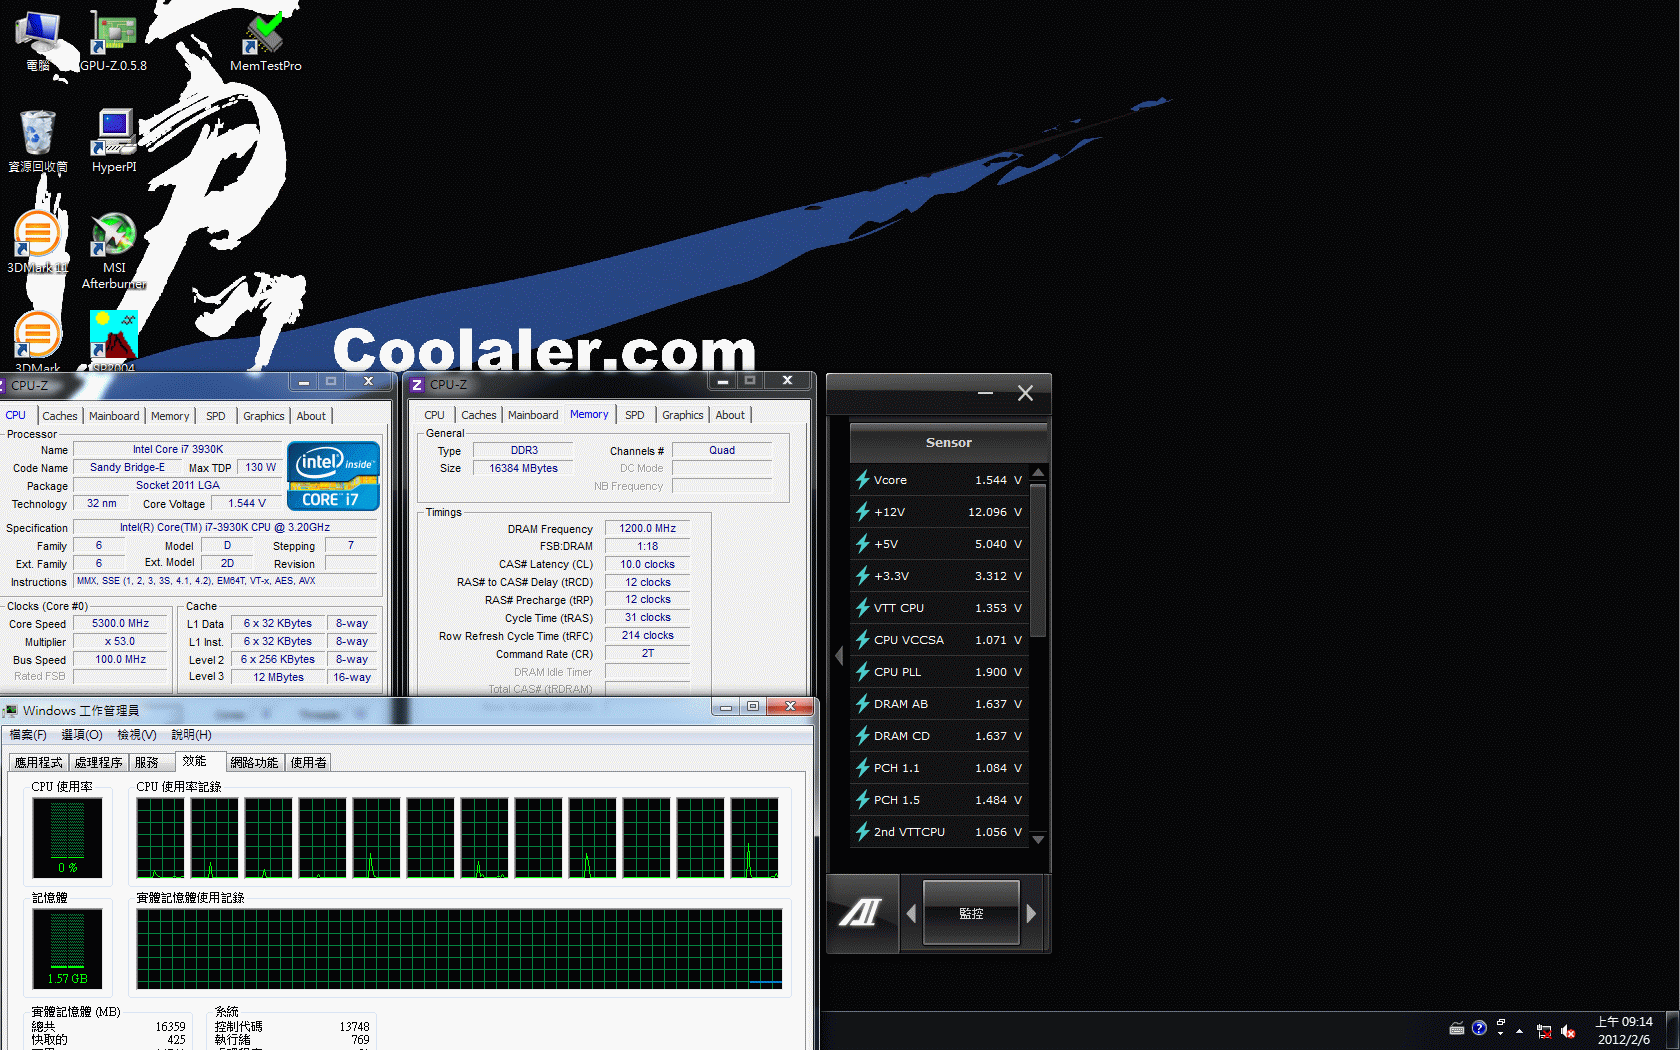The image size is (1680, 1050).
Task: Click the Multiplier value x 53.0
Action: pos(120,641)
